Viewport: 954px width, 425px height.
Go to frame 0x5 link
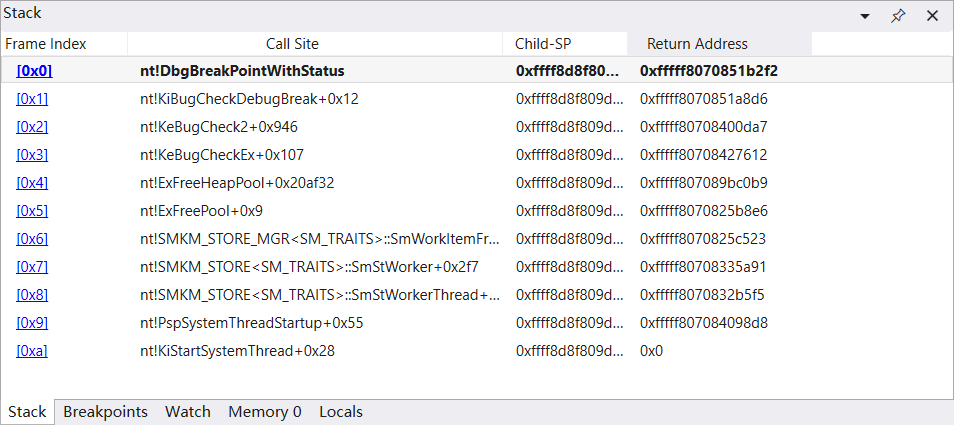(x=32, y=211)
